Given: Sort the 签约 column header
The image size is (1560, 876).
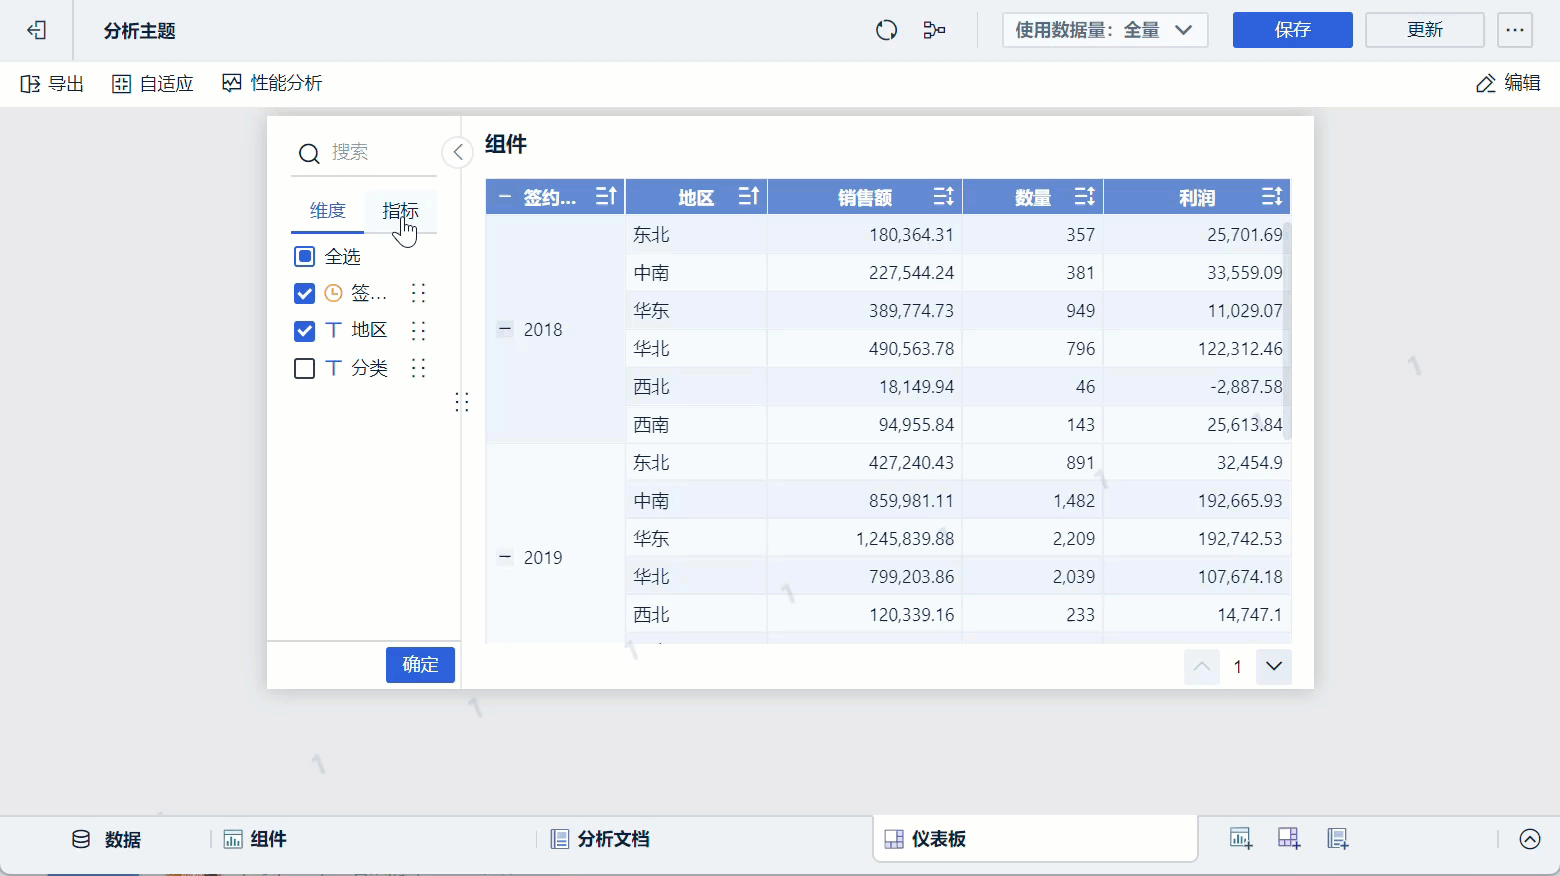Looking at the screenshot, I should click(606, 196).
